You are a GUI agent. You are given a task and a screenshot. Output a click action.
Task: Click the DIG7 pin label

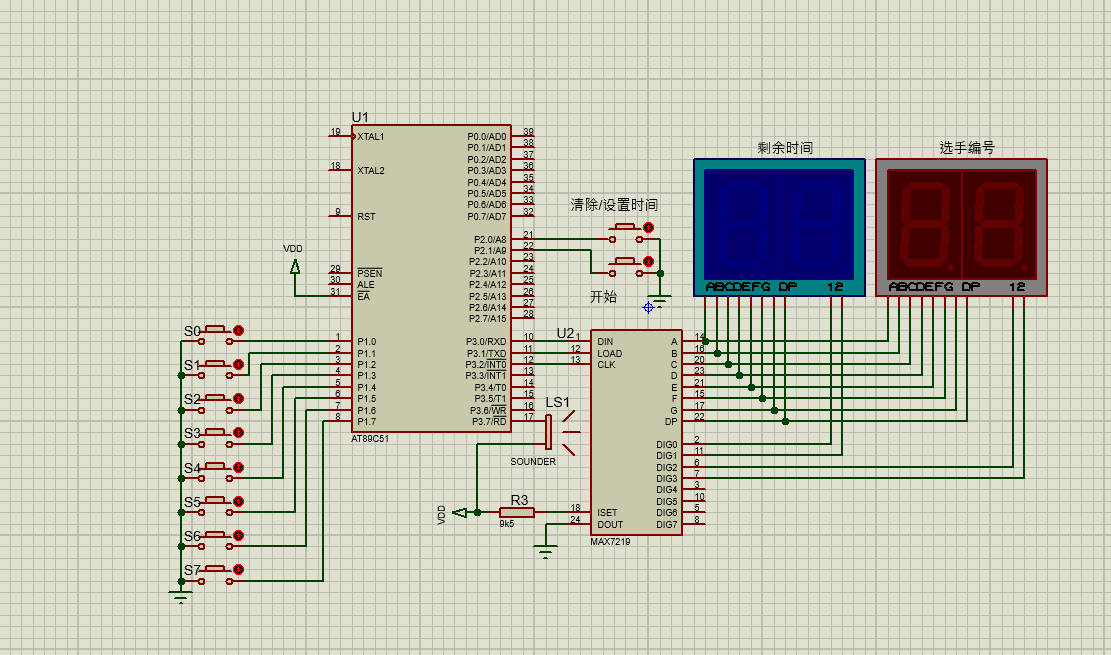pos(667,525)
